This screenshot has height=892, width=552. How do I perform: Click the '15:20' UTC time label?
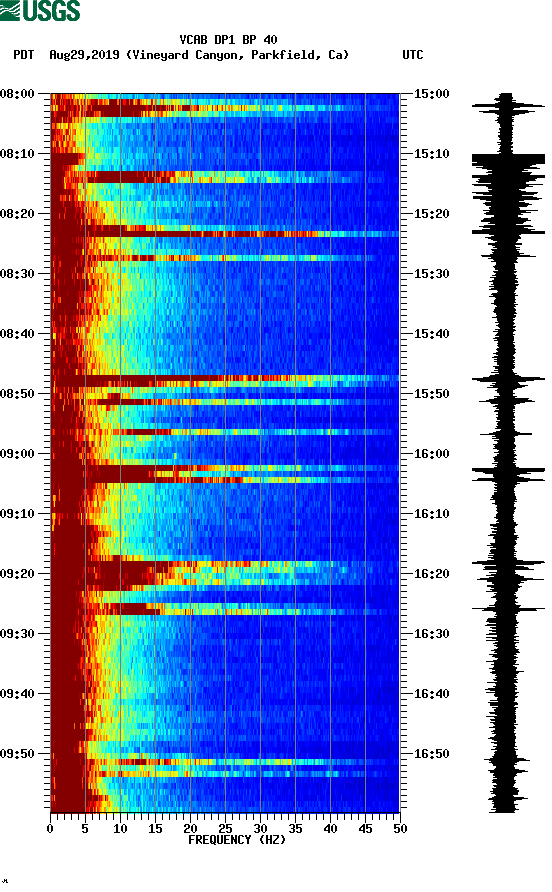(x=431, y=214)
